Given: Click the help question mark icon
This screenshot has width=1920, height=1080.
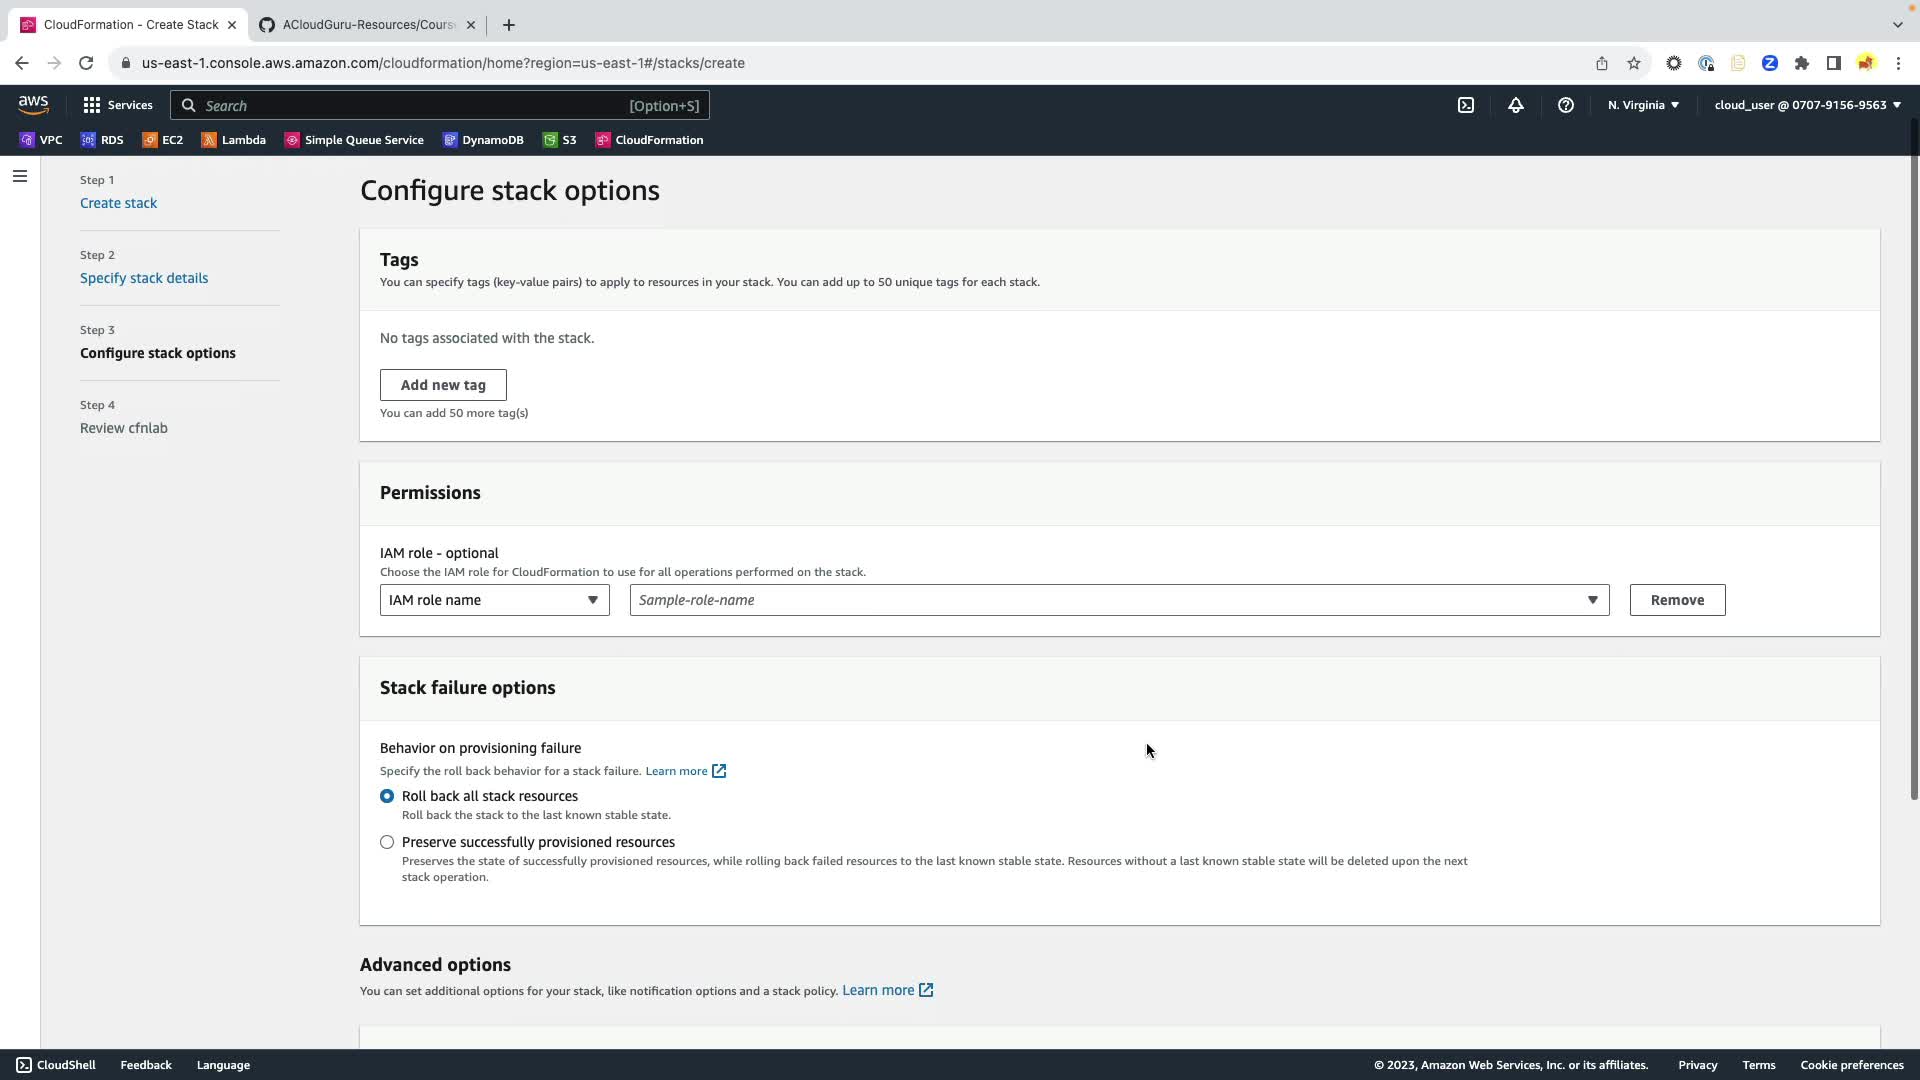Looking at the screenshot, I should [x=1566, y=105].
